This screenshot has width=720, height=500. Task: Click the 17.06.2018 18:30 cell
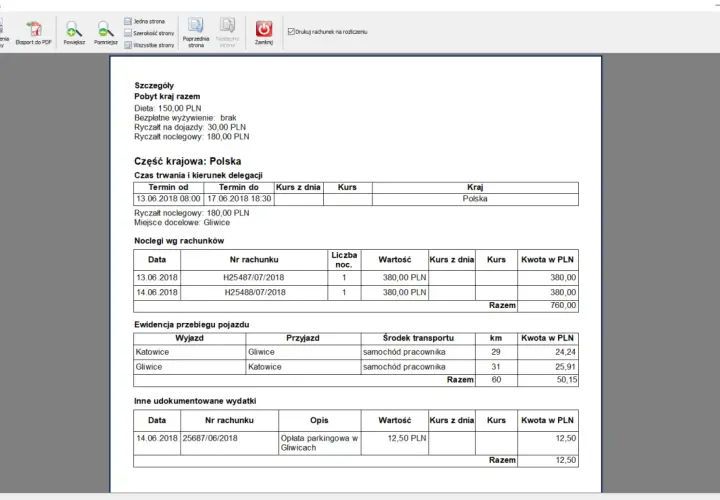point(239,199)
